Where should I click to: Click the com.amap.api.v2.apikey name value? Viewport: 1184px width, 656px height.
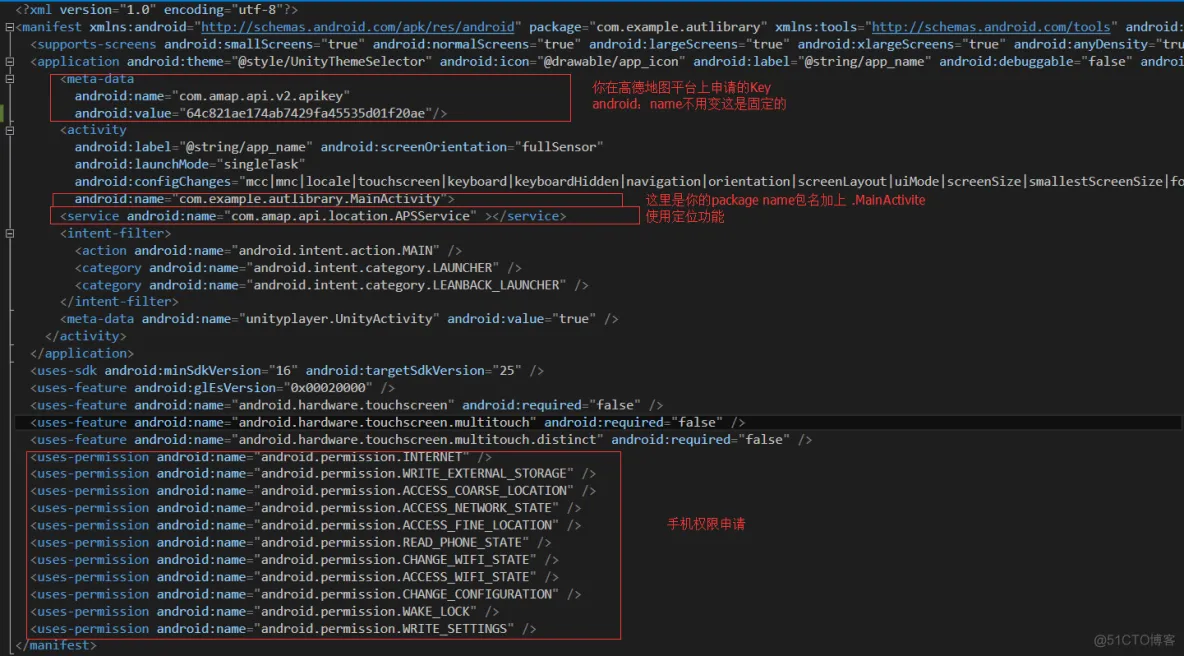coord(261,96)
